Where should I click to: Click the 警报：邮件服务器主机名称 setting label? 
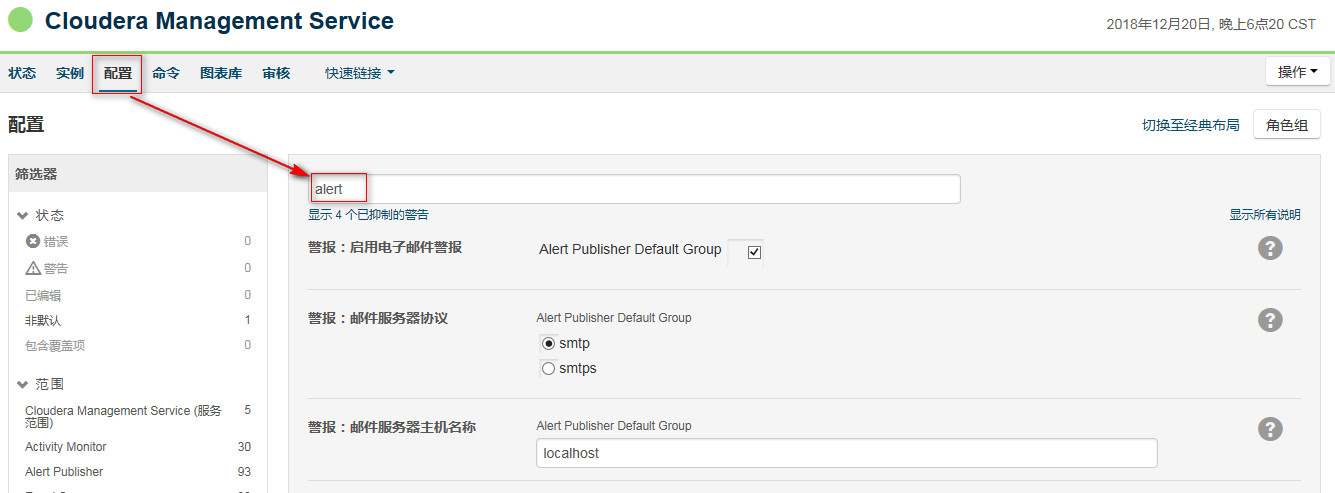tap(392, 427)
